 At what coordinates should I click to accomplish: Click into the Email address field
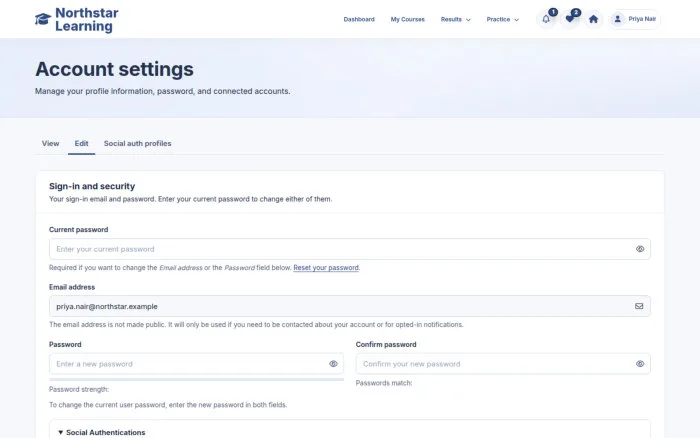tap(350, 306)
